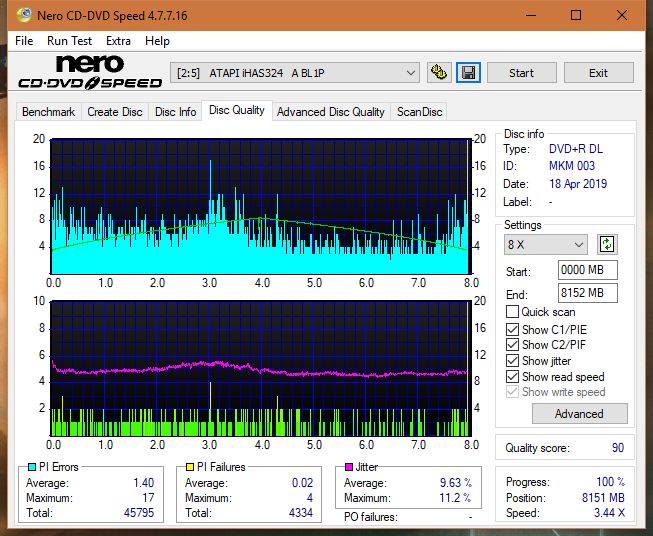Minimize the Nero CD-DVD Speed window

[x=531, y=15]
